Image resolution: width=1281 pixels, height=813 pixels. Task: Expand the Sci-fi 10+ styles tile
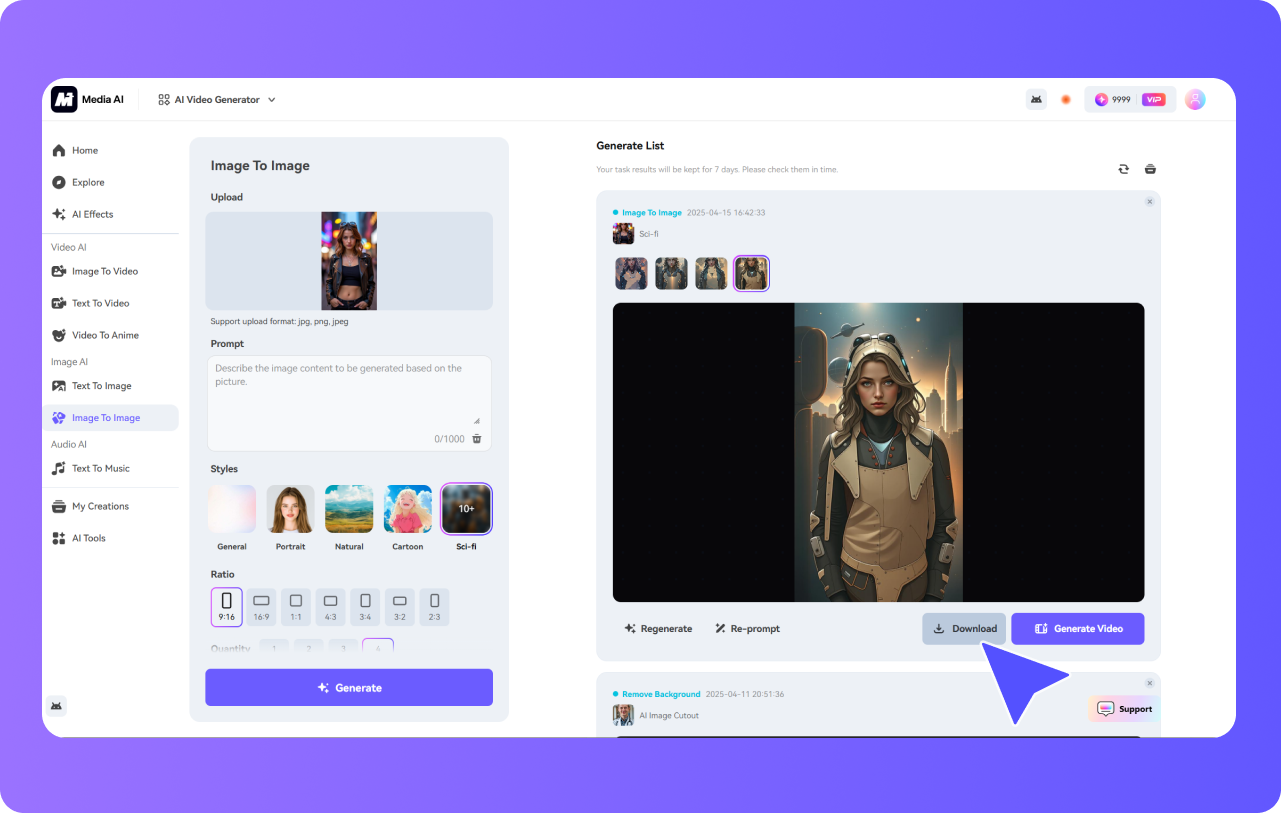point(467,509)
